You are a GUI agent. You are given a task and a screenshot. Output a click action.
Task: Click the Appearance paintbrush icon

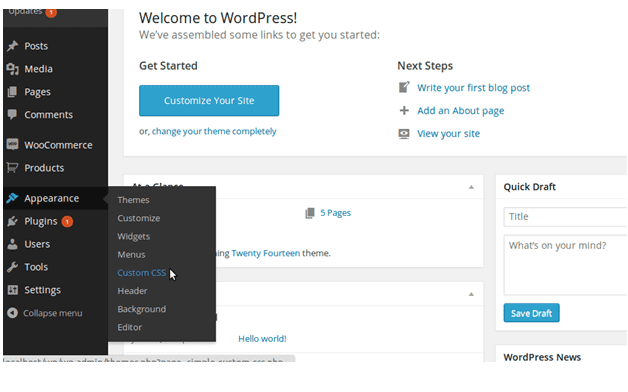pyautogui.click(x=12, y=198)
